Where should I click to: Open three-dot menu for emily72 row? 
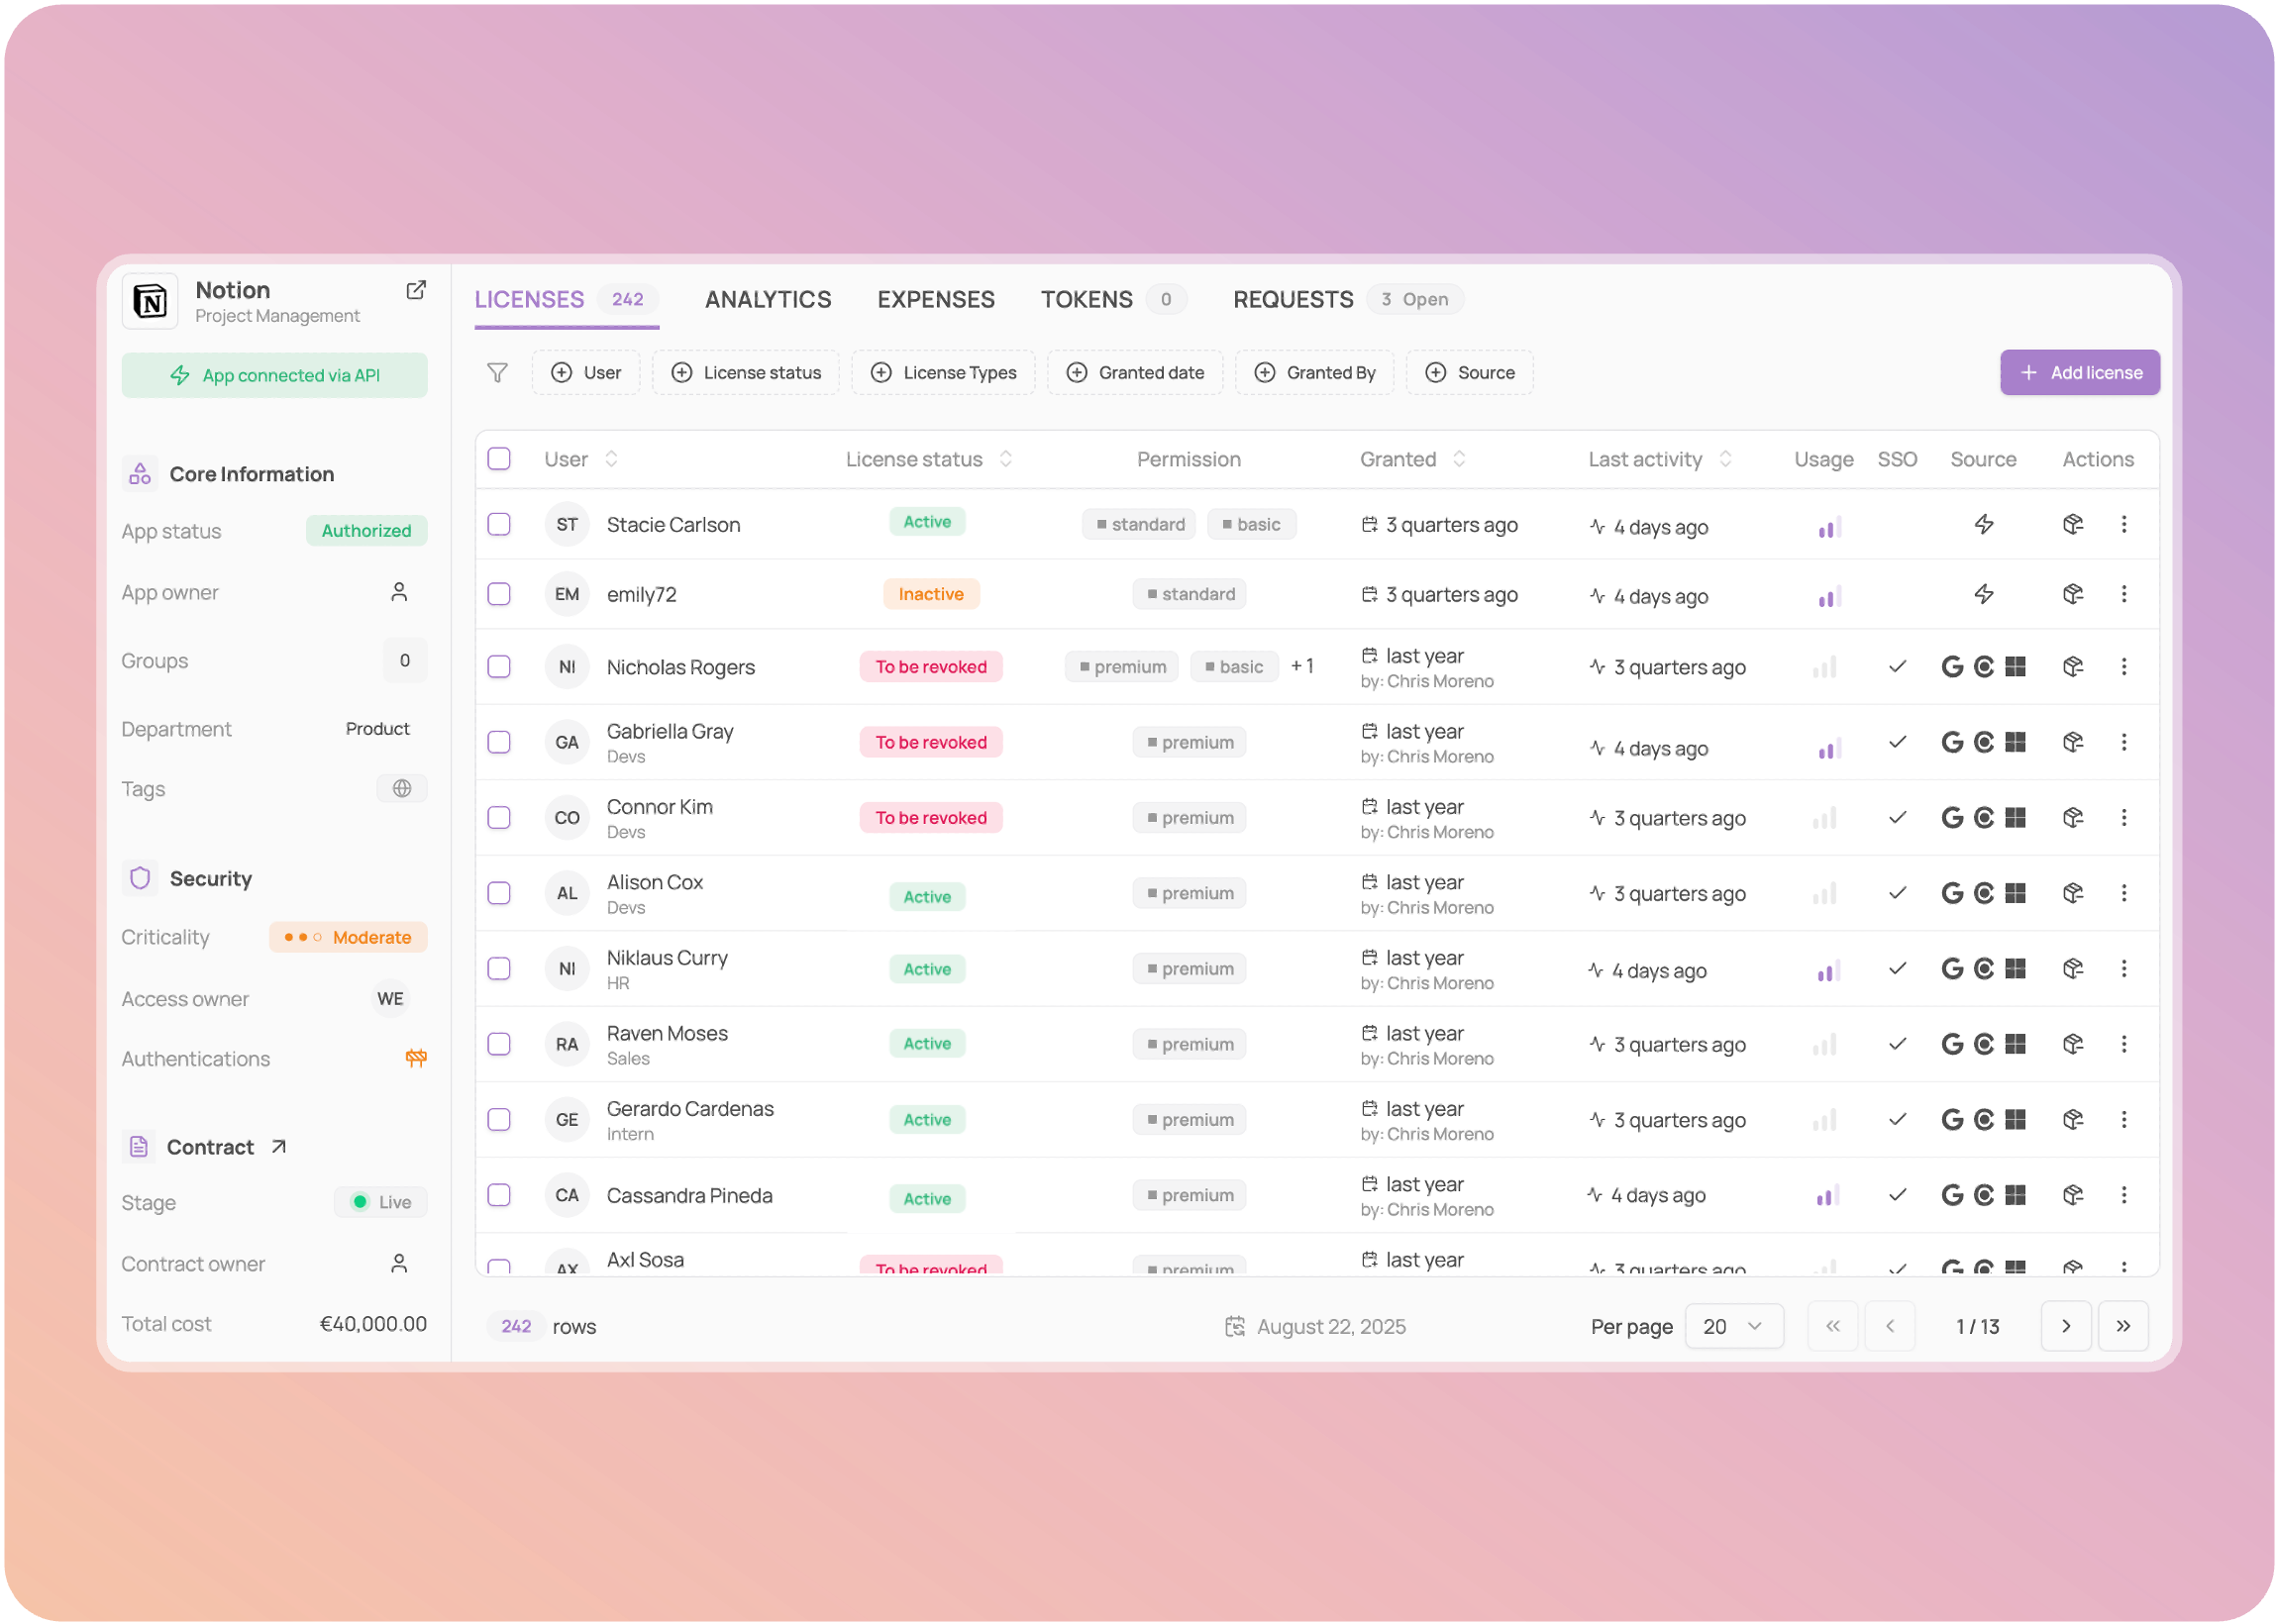[2124, 594]
